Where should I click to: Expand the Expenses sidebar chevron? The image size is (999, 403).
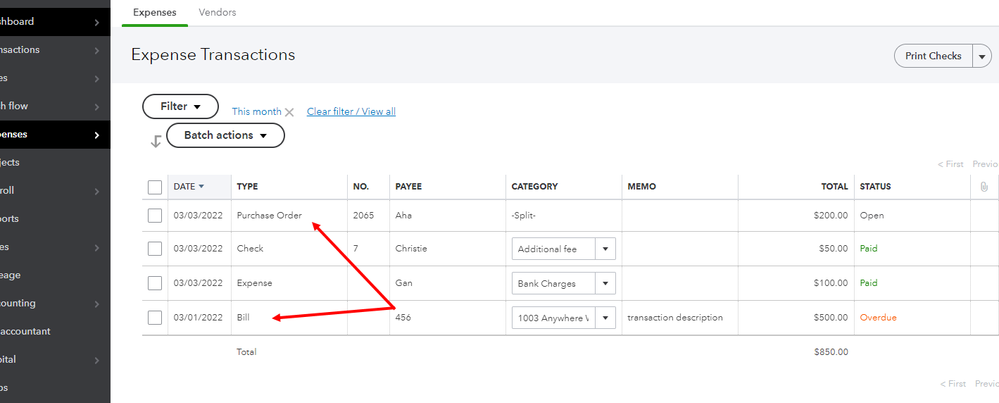coord(96,135)
